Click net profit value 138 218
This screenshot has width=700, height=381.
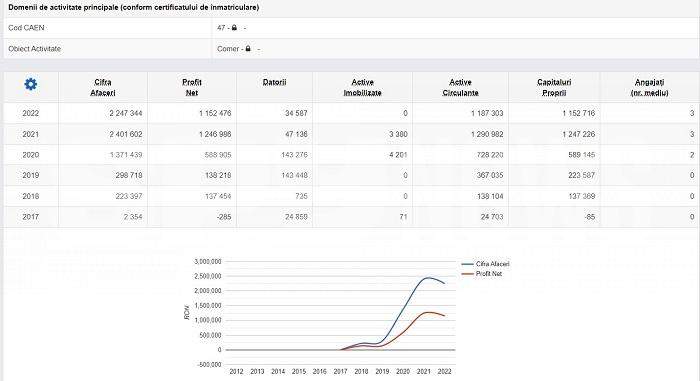[x=218, y=176]
